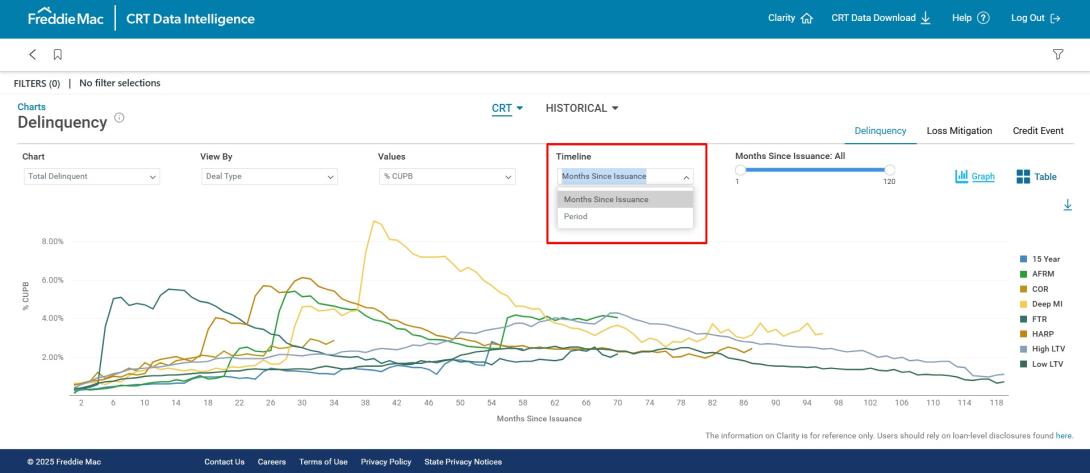Click the bookmark icon
The image size is (1090, 473).
[58, 54]
